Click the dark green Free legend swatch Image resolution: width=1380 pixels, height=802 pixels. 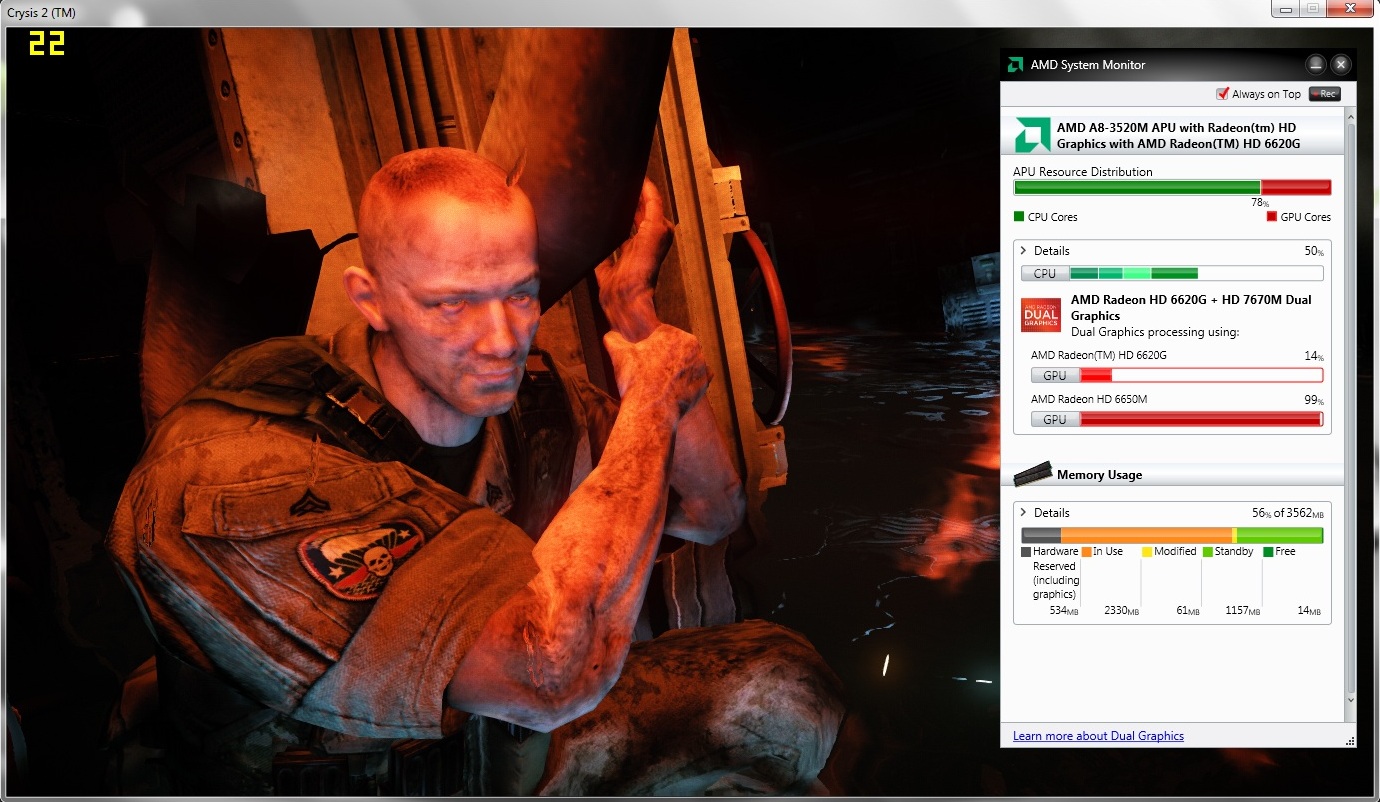point(1268,552)
